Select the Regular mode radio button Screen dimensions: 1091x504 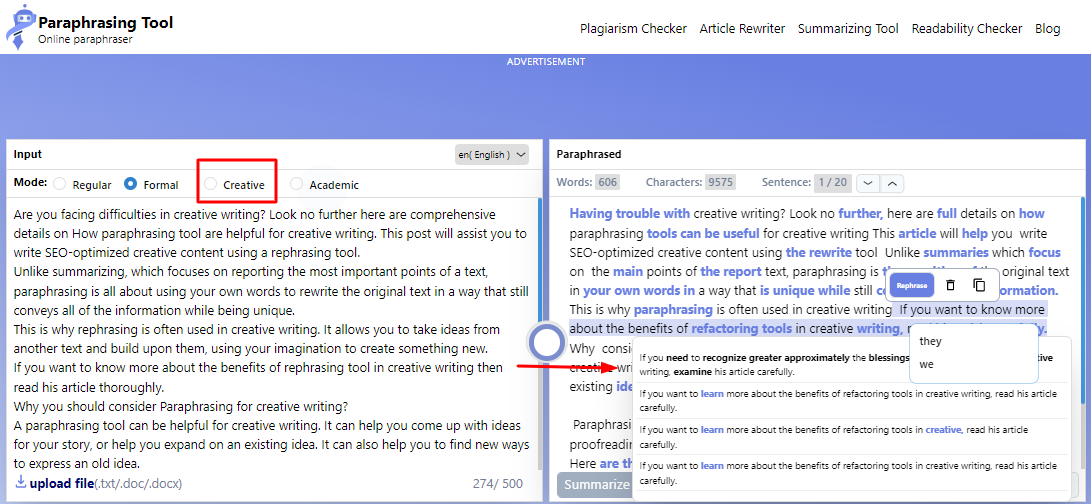(x=60, y=184)
